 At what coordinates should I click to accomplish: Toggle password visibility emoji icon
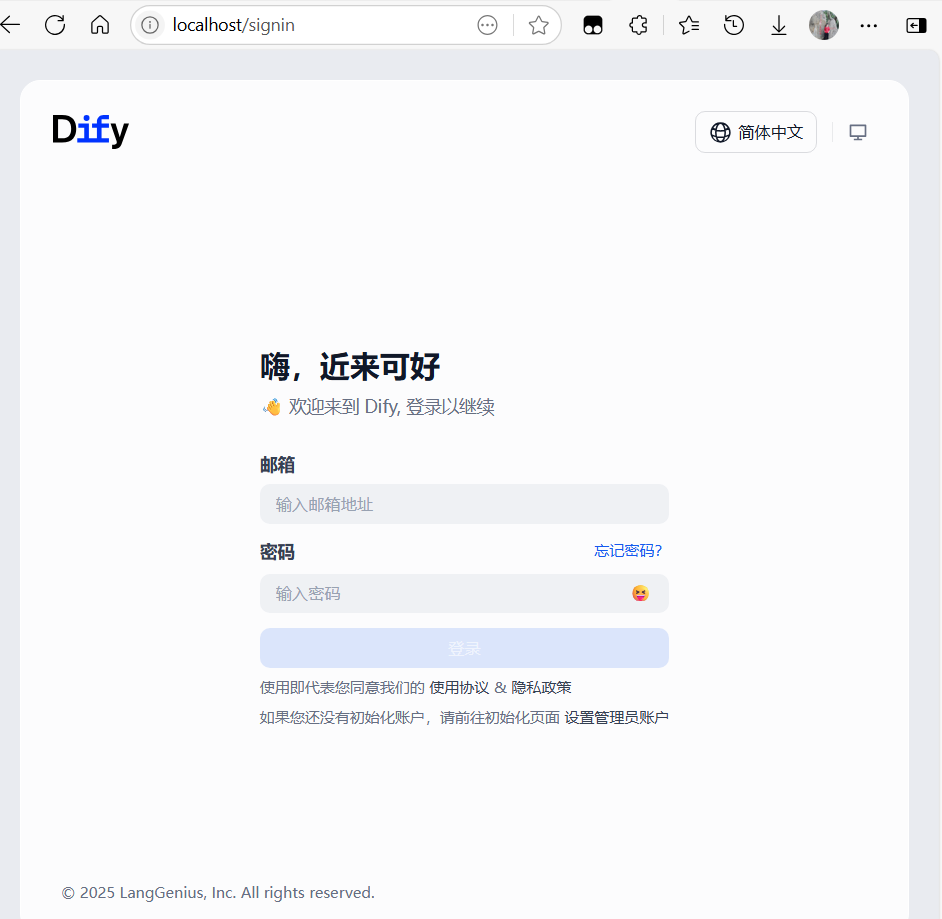640,593
